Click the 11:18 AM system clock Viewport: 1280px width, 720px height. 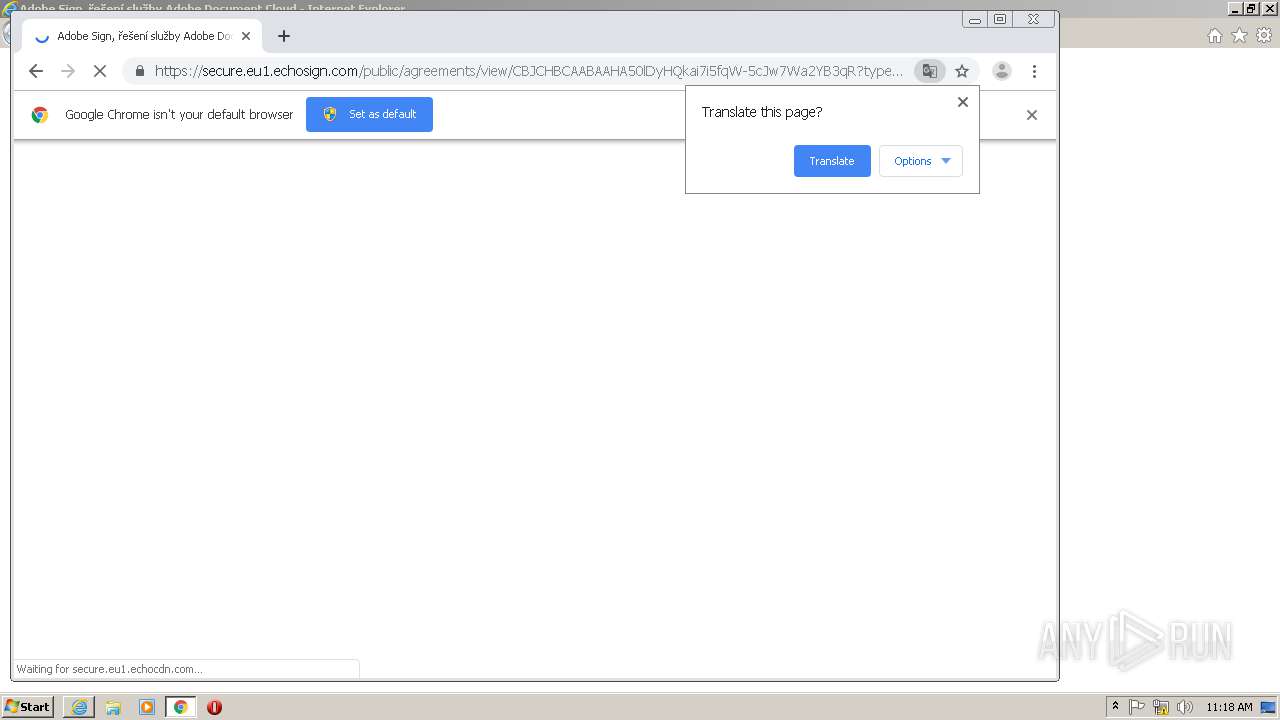[x=1229, y=707]
